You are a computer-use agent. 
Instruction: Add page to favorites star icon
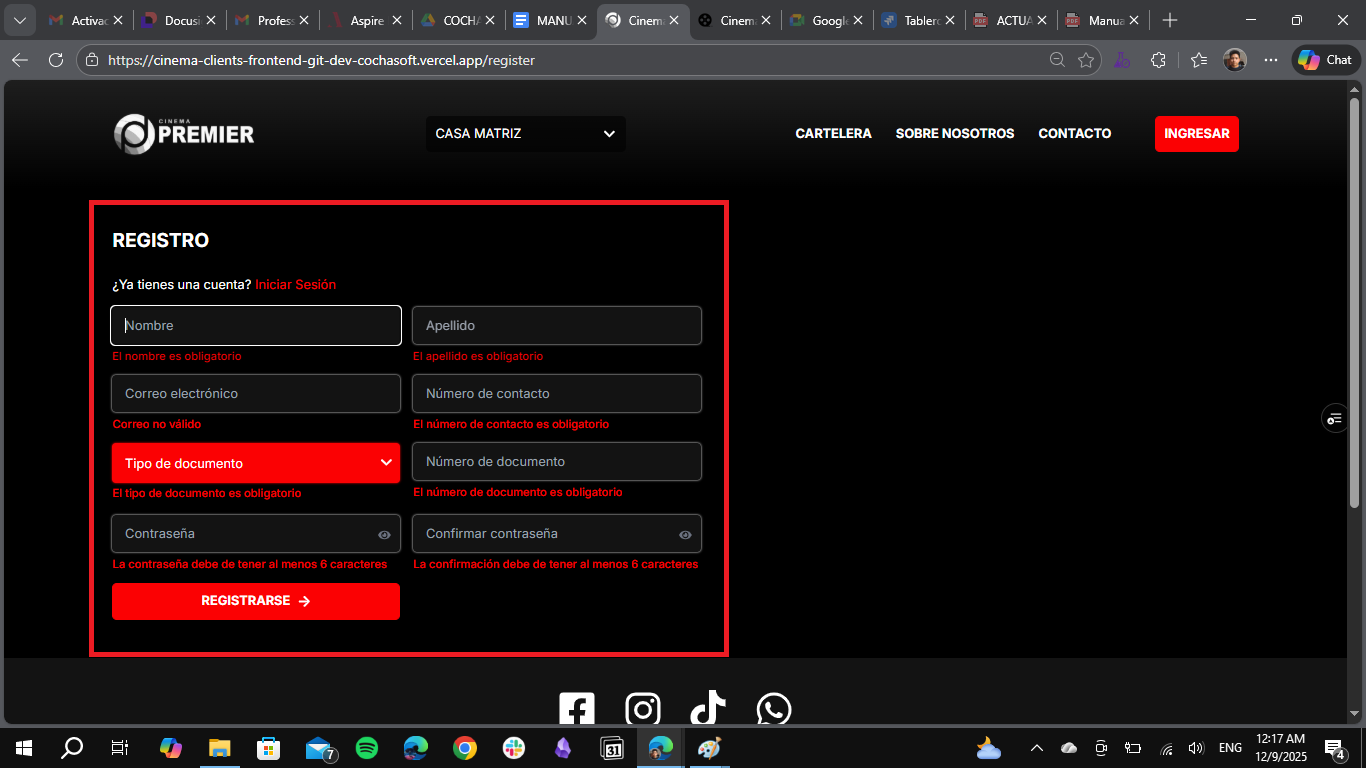[1086, 60]
